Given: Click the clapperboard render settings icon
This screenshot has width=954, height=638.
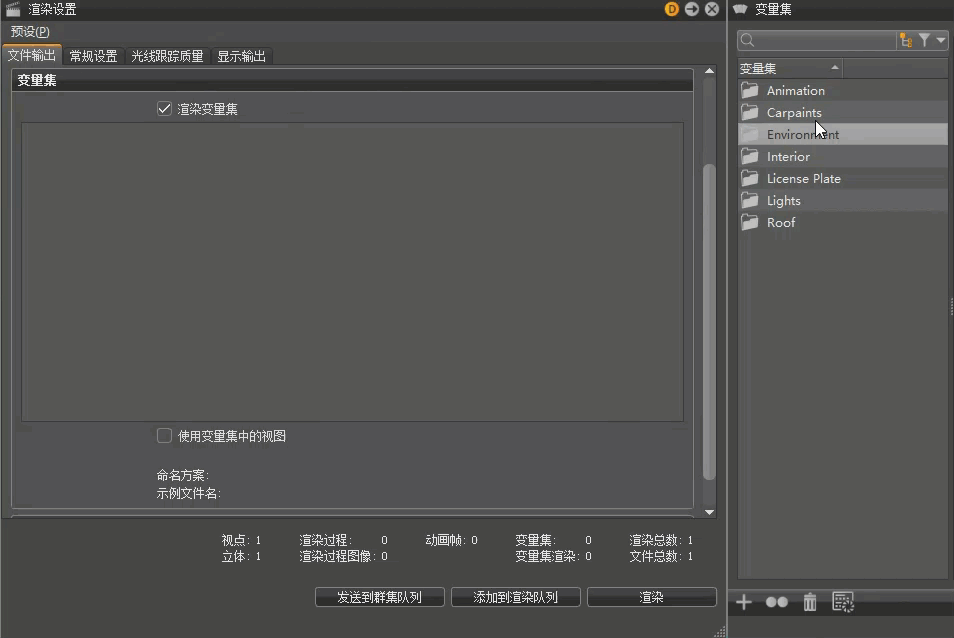Looking at the screenshot, I should [13, 9].
